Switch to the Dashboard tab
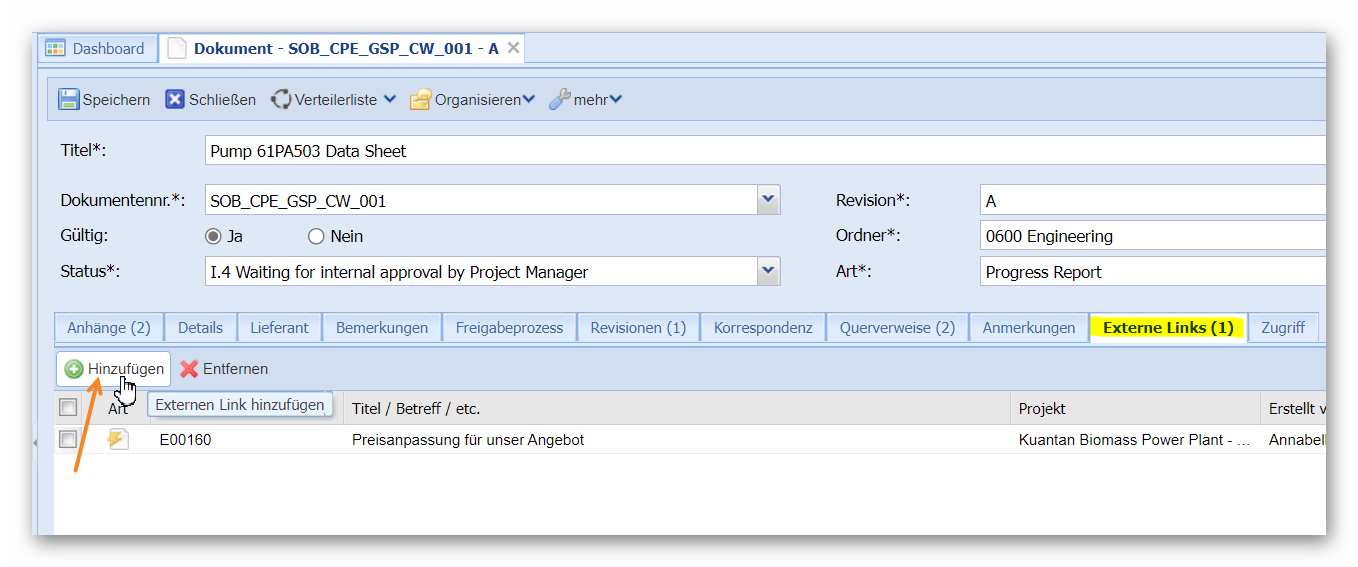Image resolution: width=1358 pixels, height=567 pixels. point(98,48)
